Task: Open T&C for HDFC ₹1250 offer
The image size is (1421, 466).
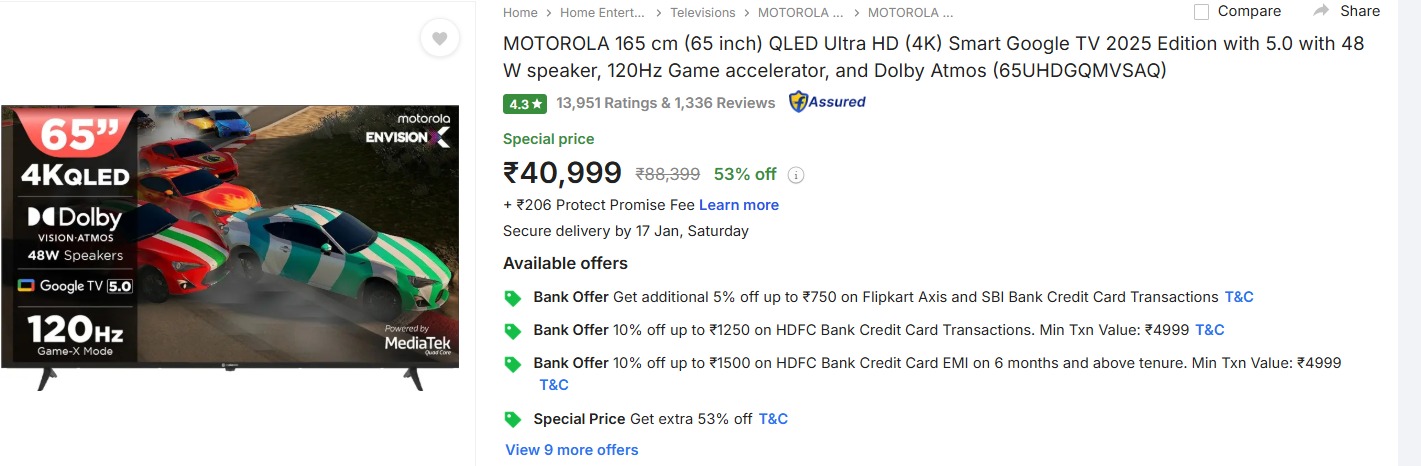Action: pos(1210,330)
